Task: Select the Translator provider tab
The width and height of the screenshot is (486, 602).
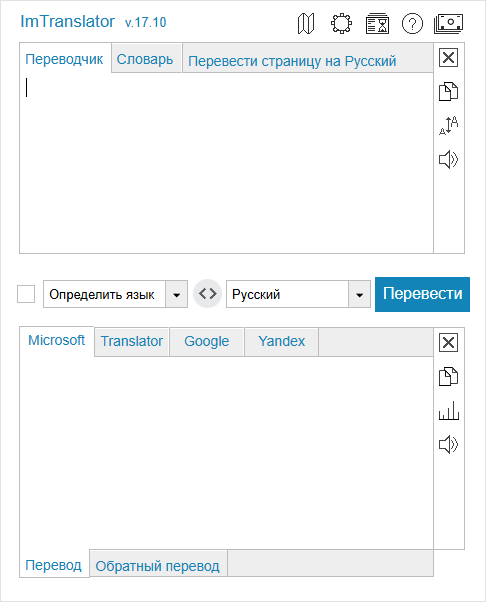Action: (x=132, y=341)
